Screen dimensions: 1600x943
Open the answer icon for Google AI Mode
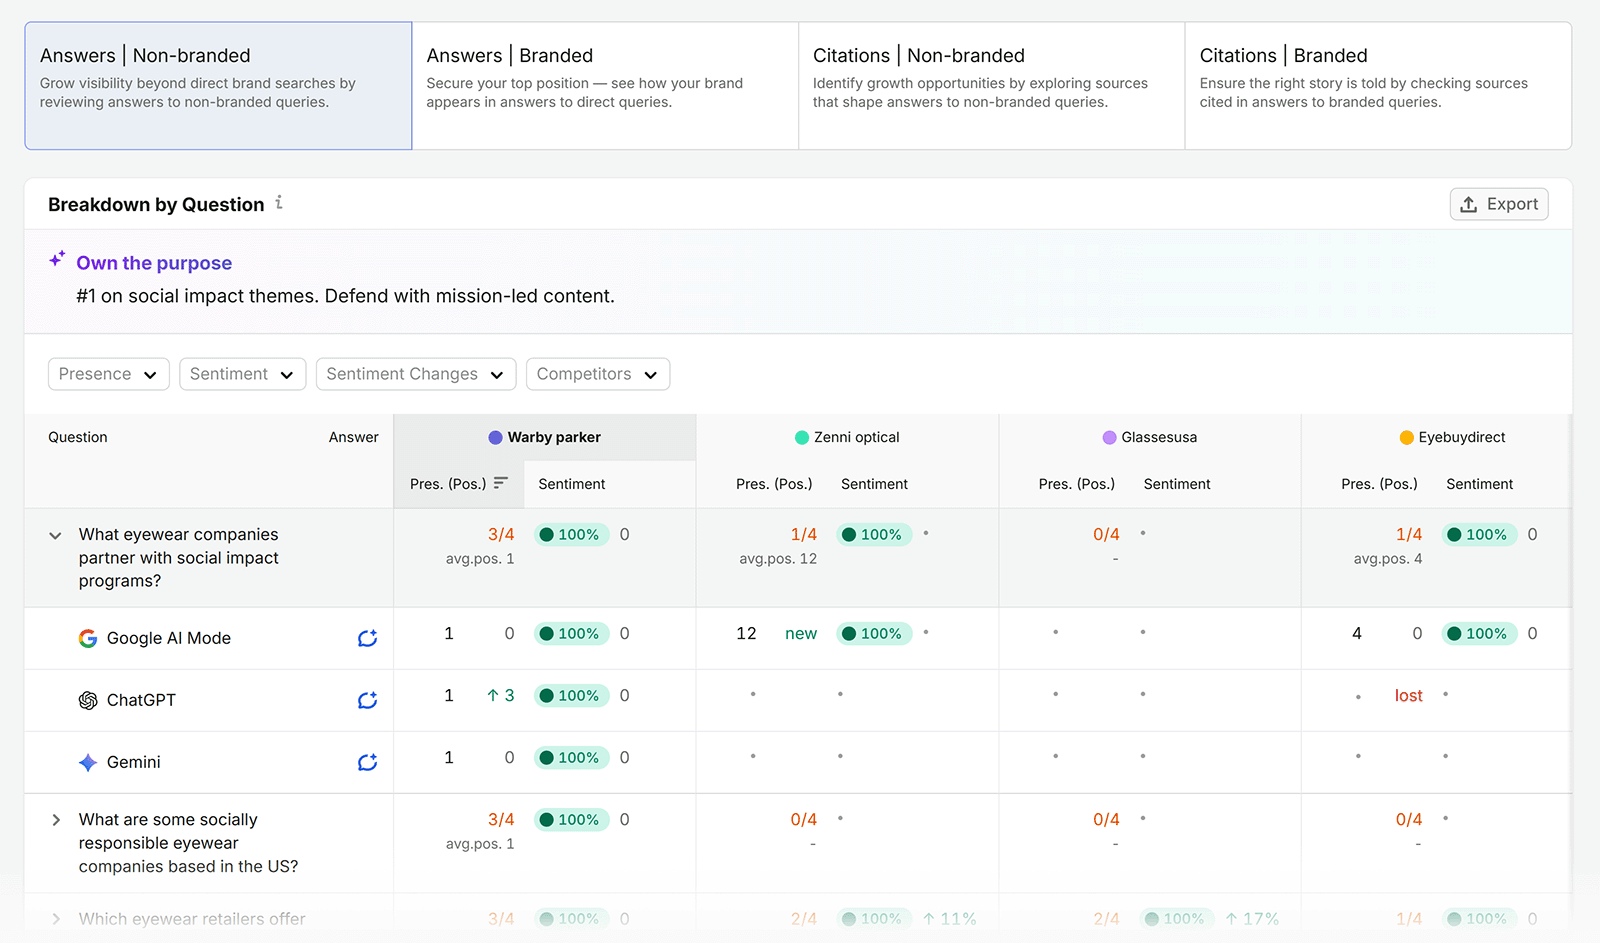[x=367, y=638]
